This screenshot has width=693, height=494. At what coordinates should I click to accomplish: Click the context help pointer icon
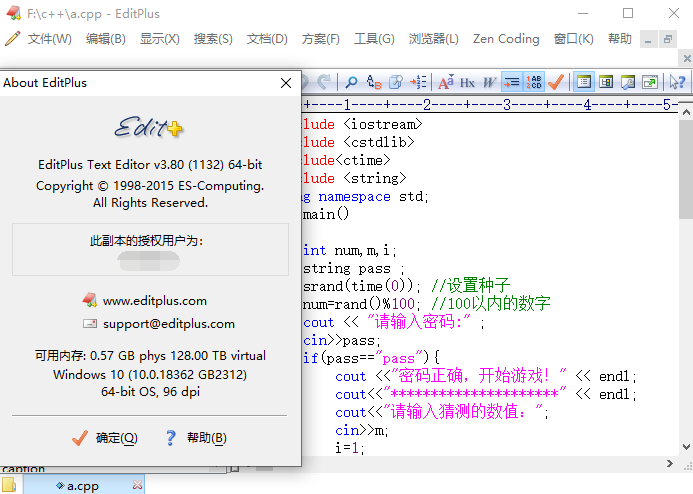point(677,82)
